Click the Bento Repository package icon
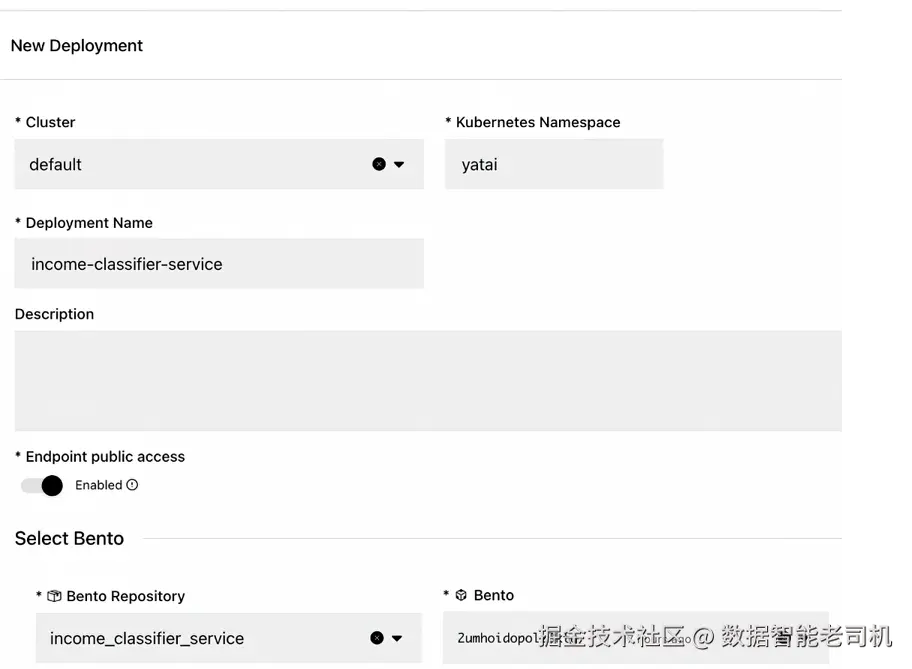Image resolution: width=912 pixels, height=669 pixels. coord(55,596)
